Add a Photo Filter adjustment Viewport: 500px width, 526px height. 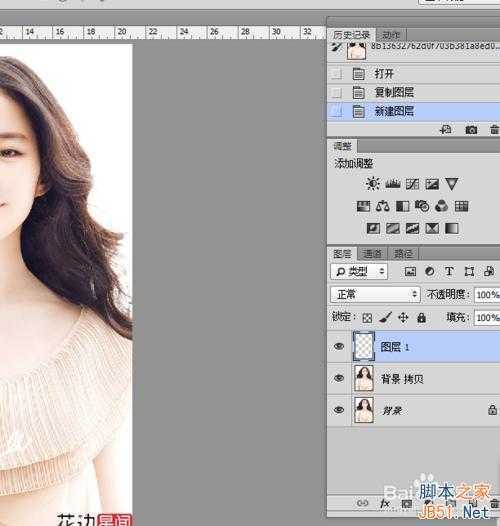pyautogui.click(x=422, y=206)
